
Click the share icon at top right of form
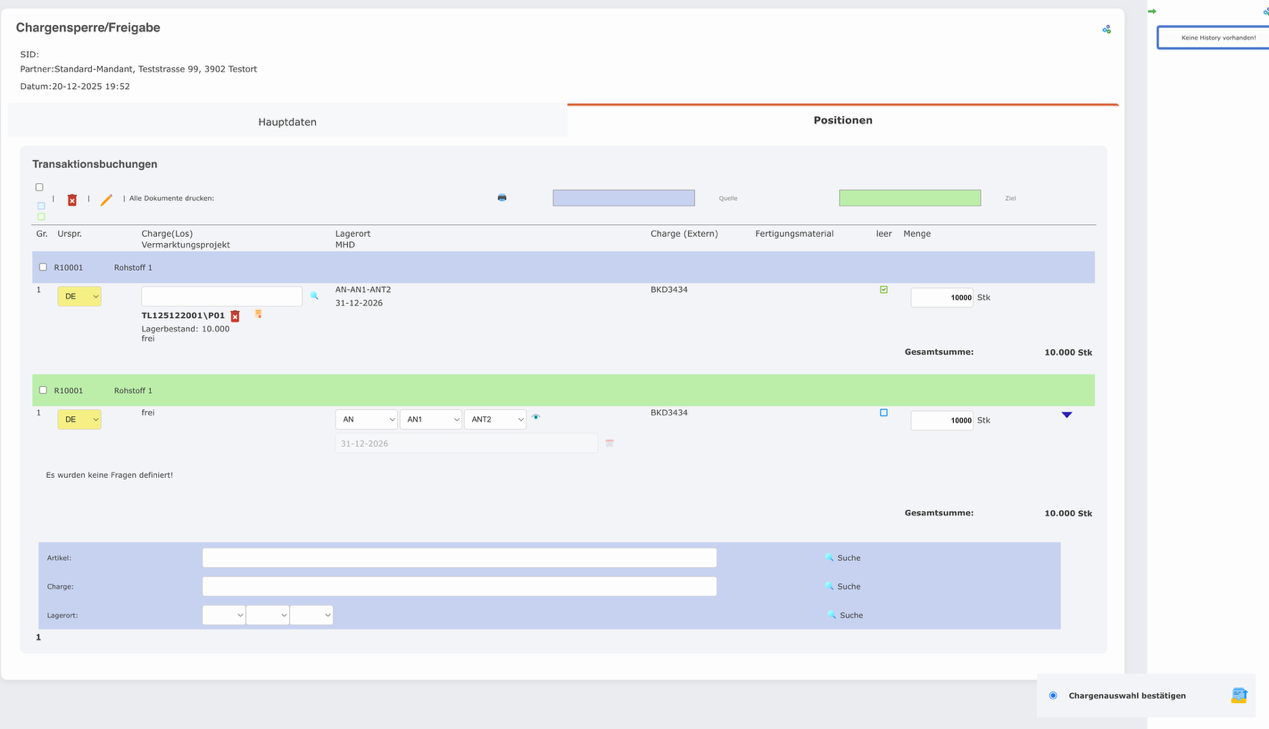point(1106,29)
